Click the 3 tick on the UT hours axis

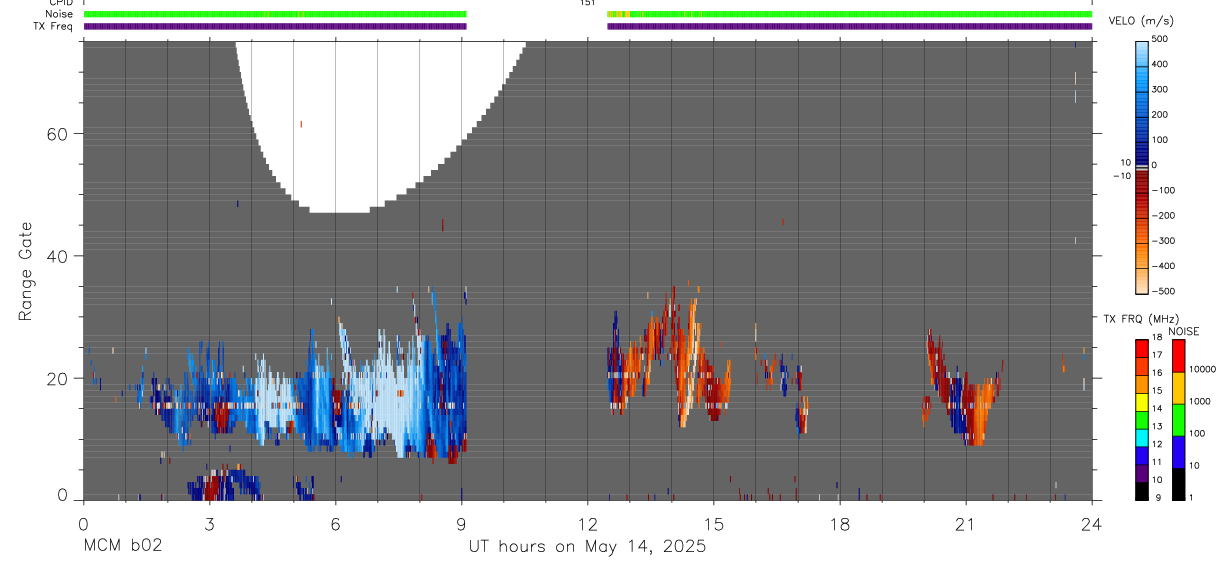pos(209,524)
